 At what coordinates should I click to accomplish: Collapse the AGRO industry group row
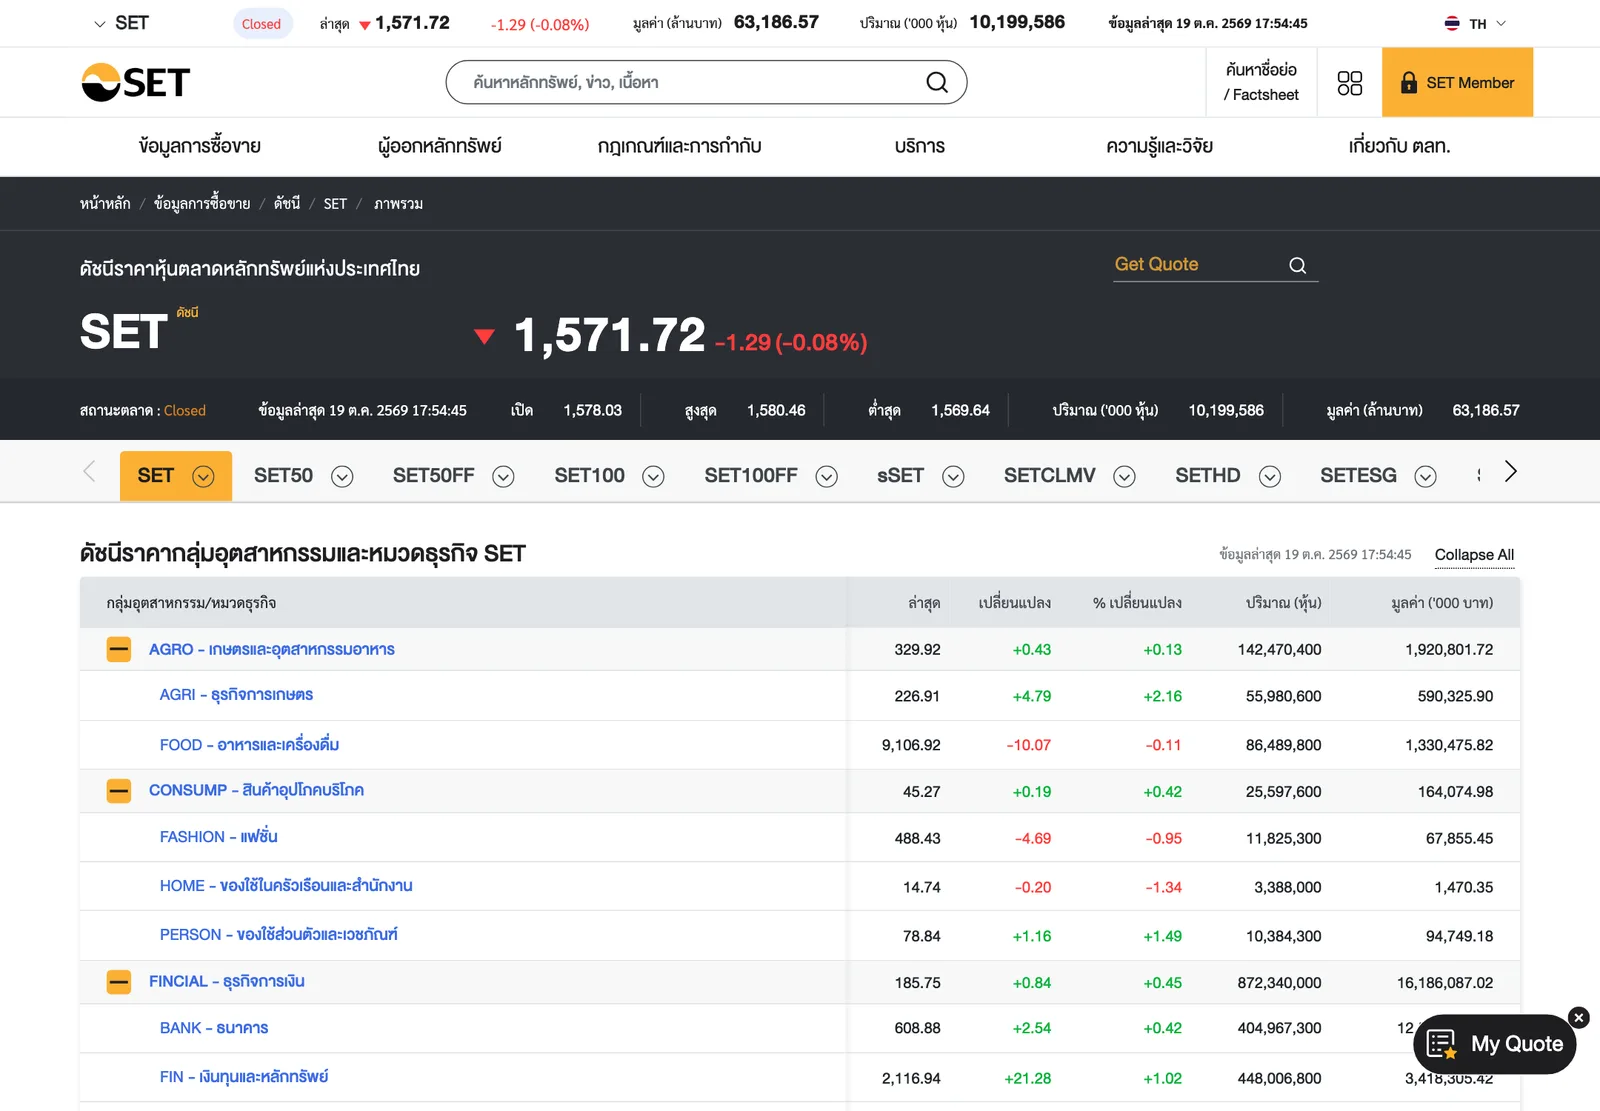119,650
